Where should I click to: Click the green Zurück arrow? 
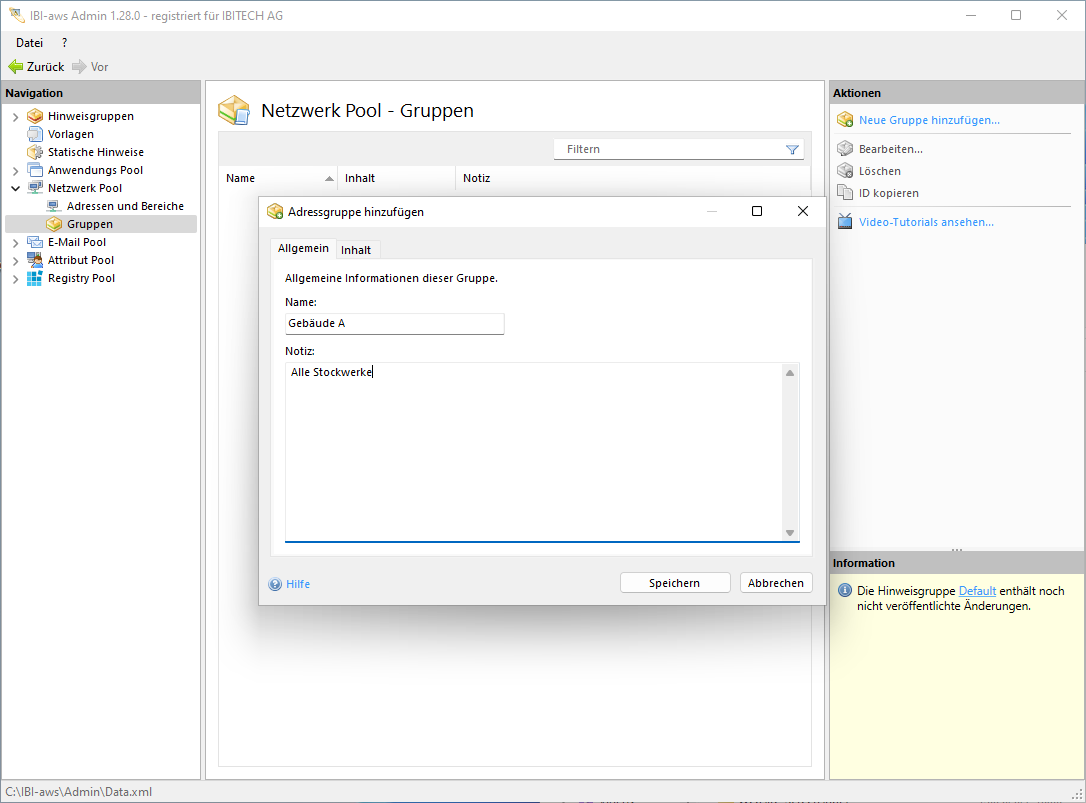point(15,67)
